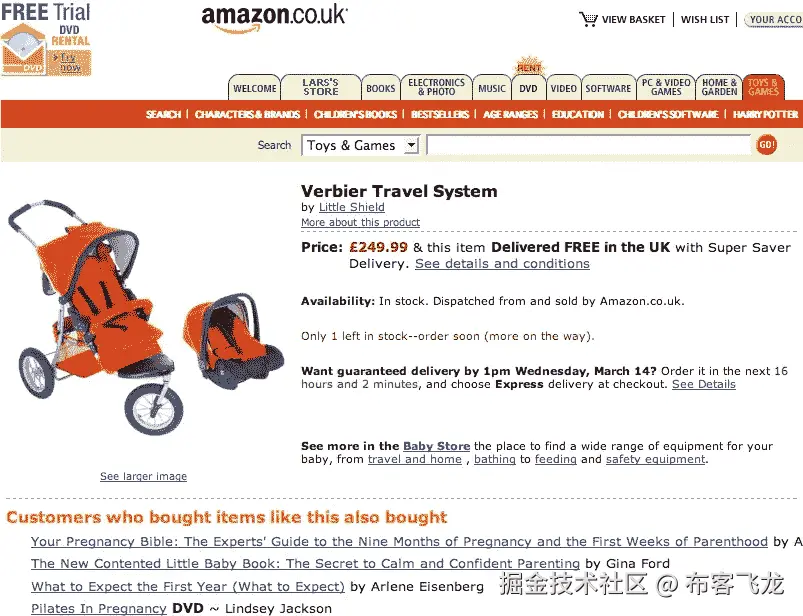Click See larger image link

point(143,476)
